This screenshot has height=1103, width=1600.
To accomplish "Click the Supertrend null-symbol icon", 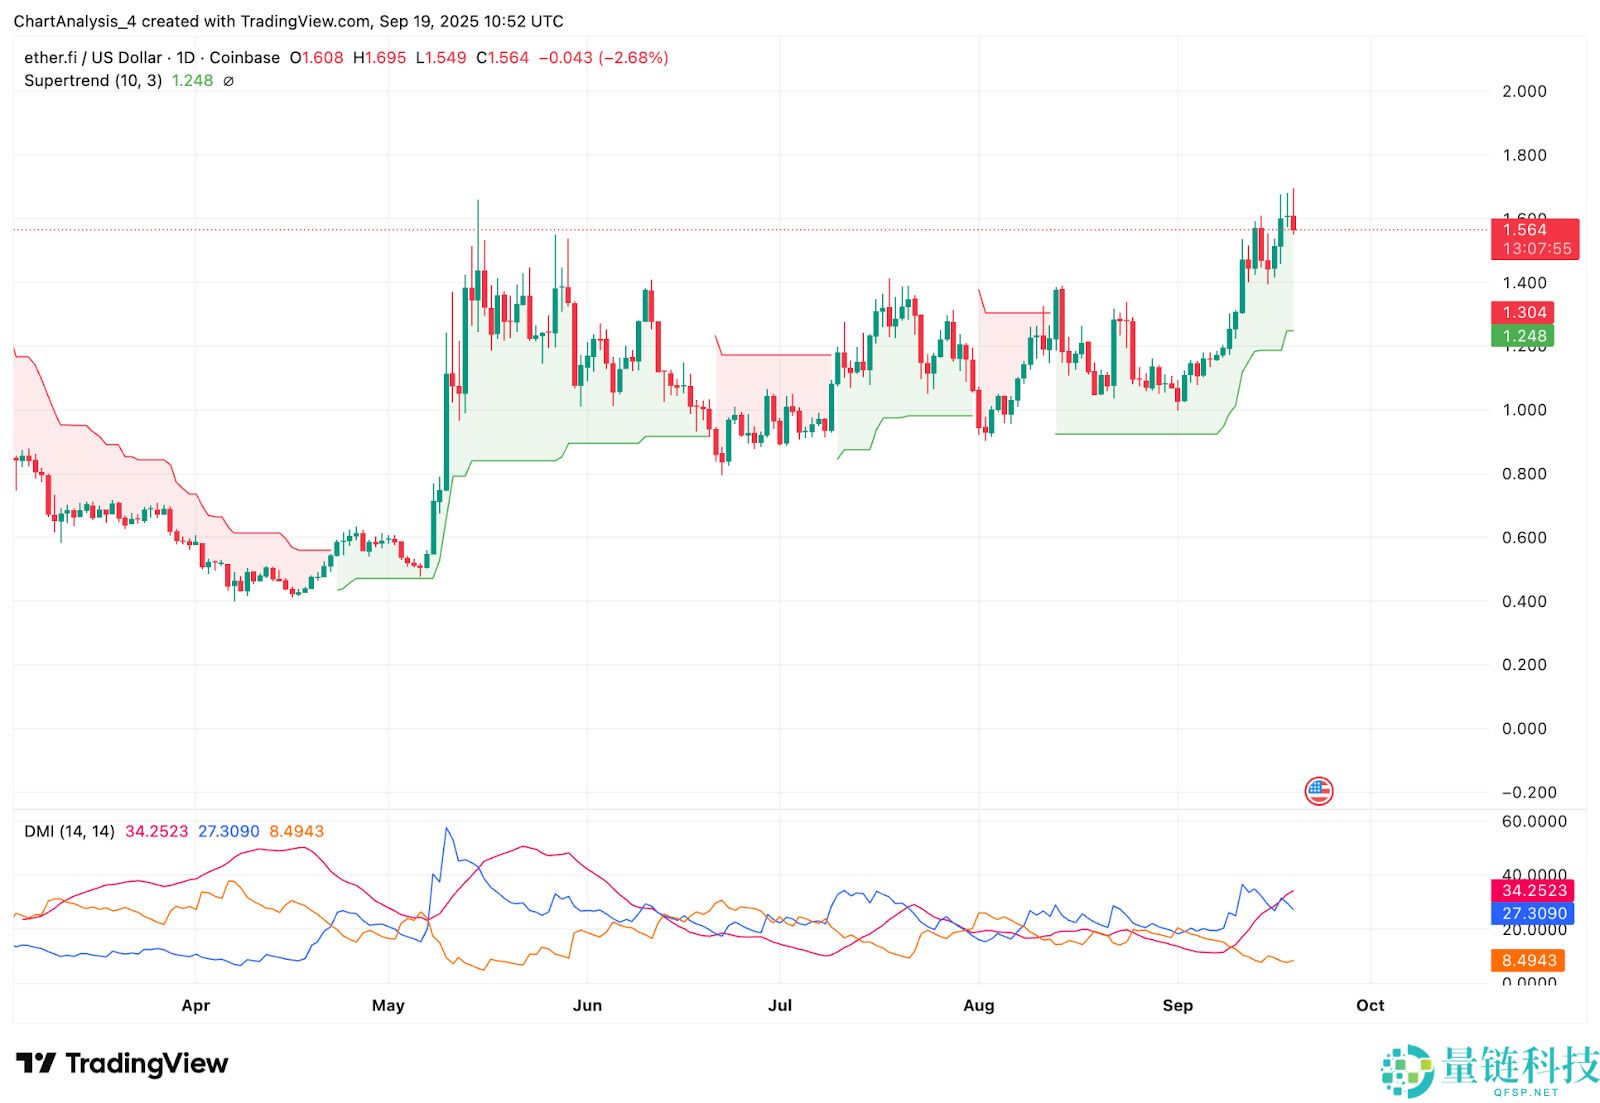I will click(x=228, y=81).
